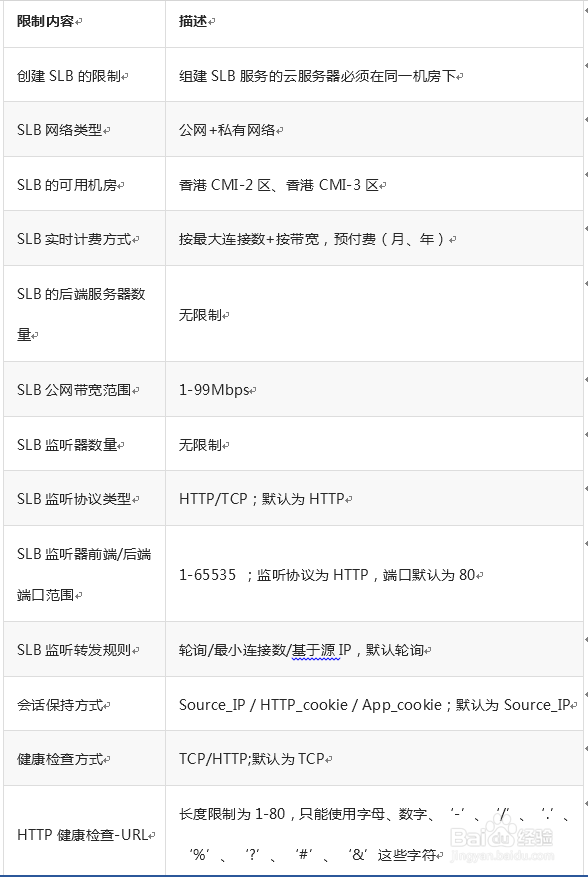This screenshot has height=877, width=588.
Task: Click the value '1-99Mbps'
Action: coord(214,390)
